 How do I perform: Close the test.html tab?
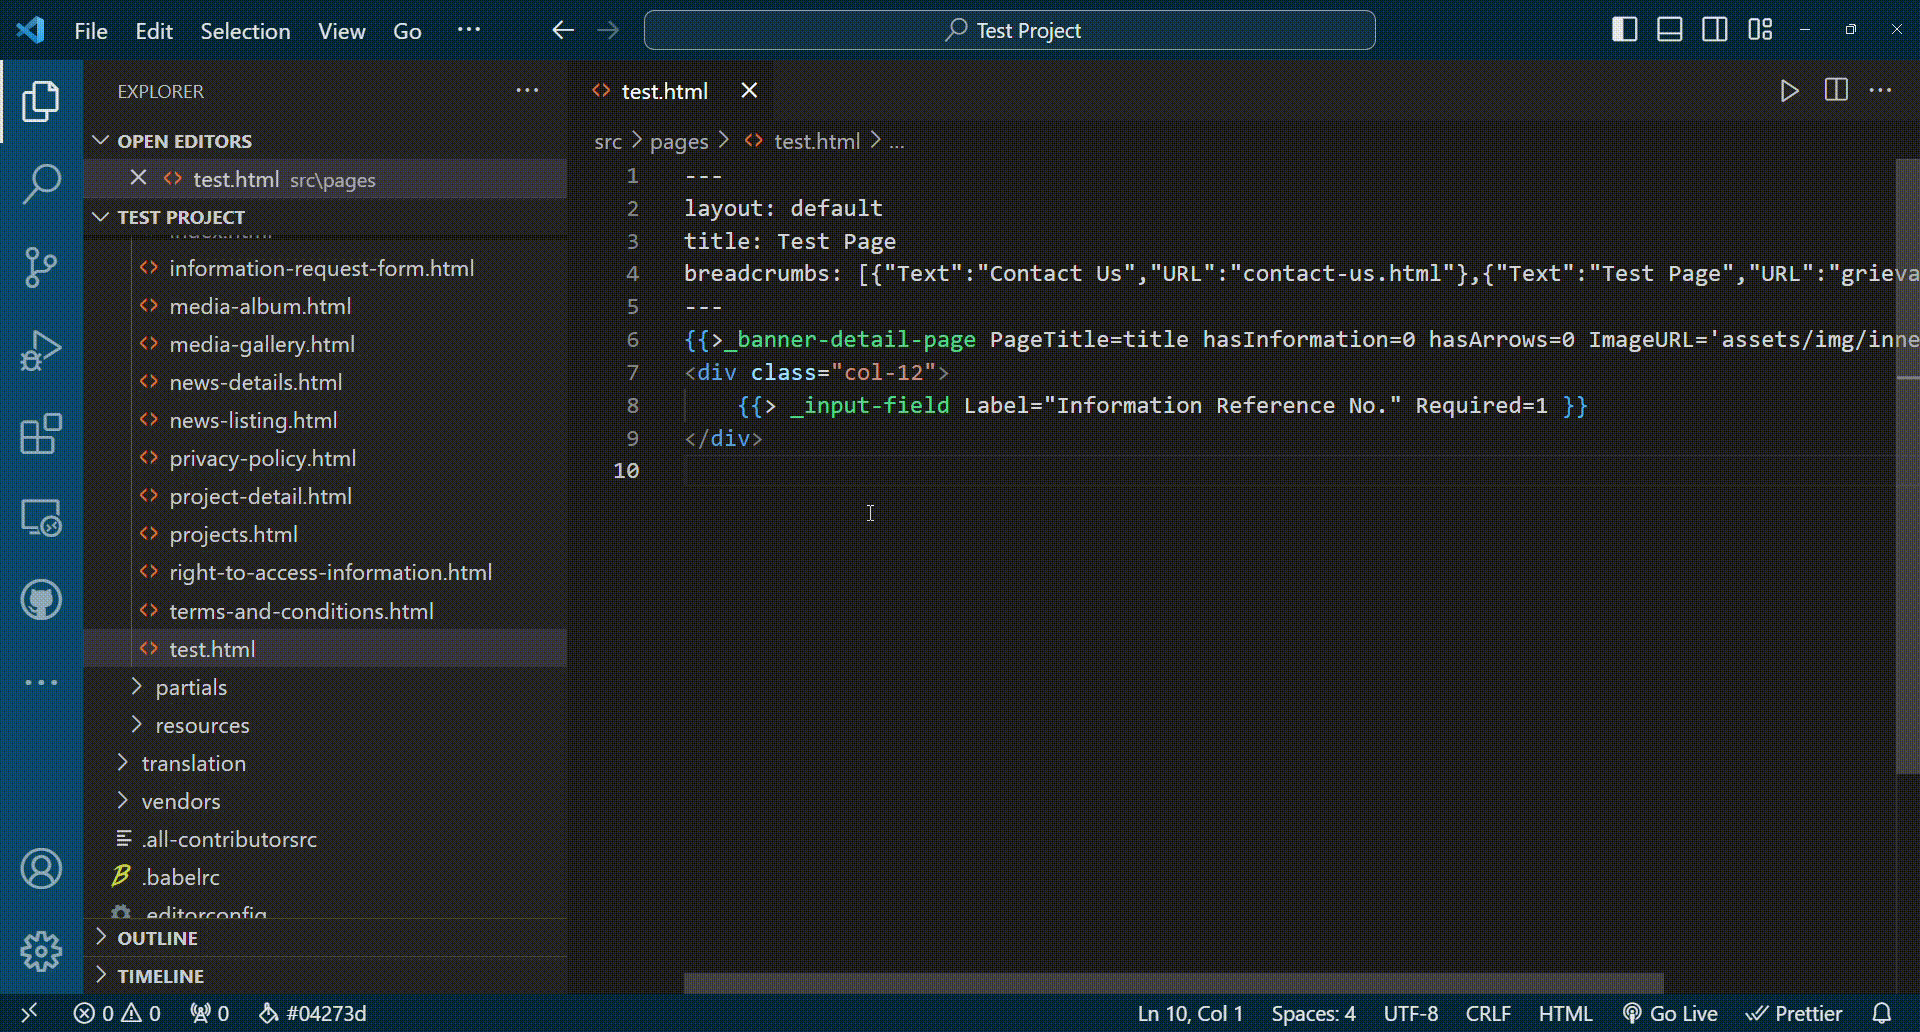tap(749, 91)
